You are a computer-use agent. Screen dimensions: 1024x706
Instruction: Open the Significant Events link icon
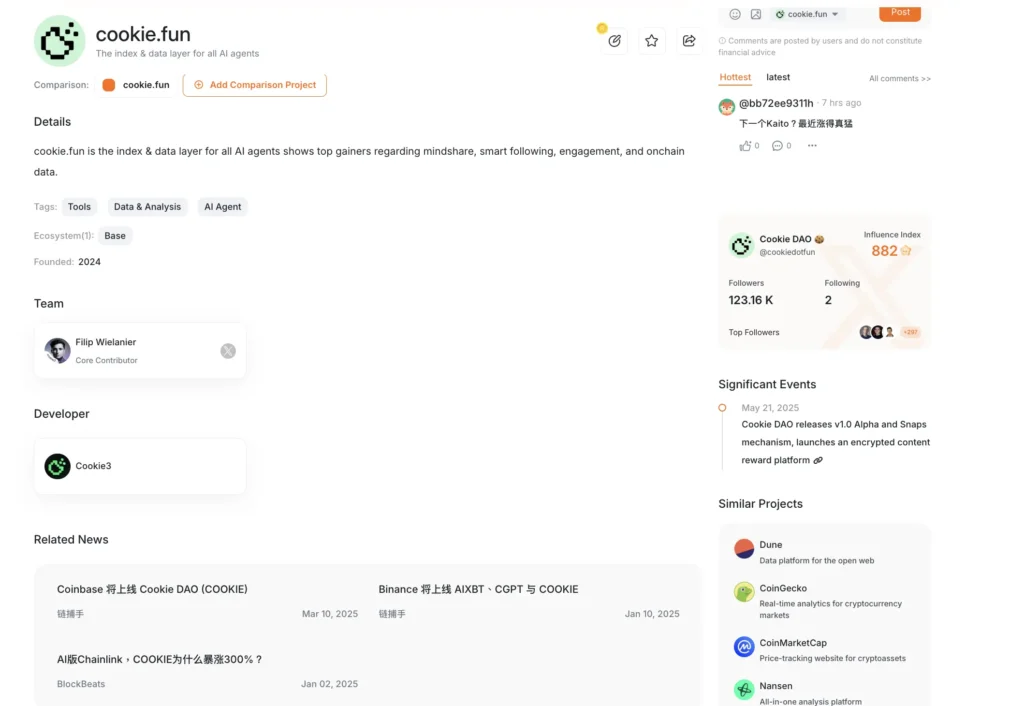tap(818, 460)
